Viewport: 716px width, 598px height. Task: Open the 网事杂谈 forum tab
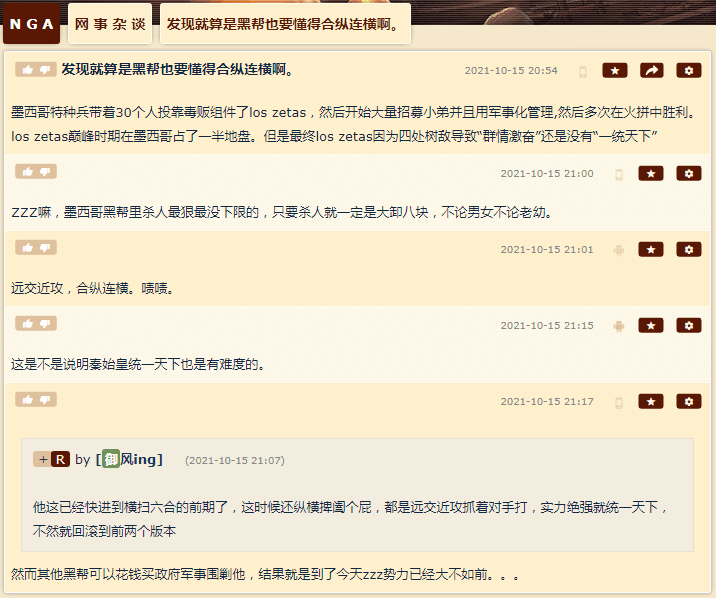110,24
